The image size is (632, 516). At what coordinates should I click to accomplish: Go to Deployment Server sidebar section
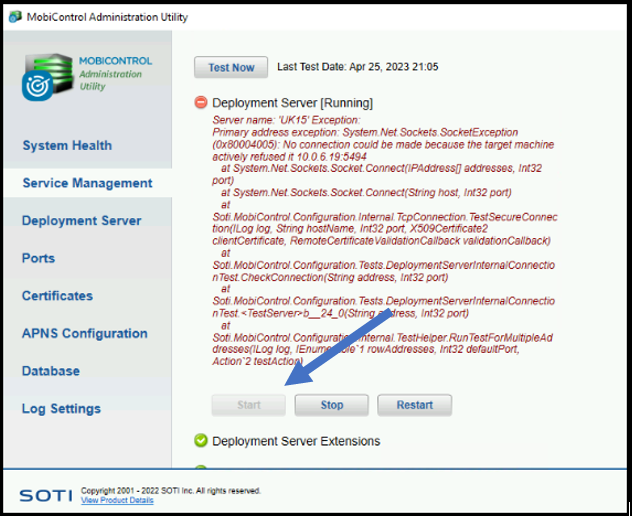(81, 221)
